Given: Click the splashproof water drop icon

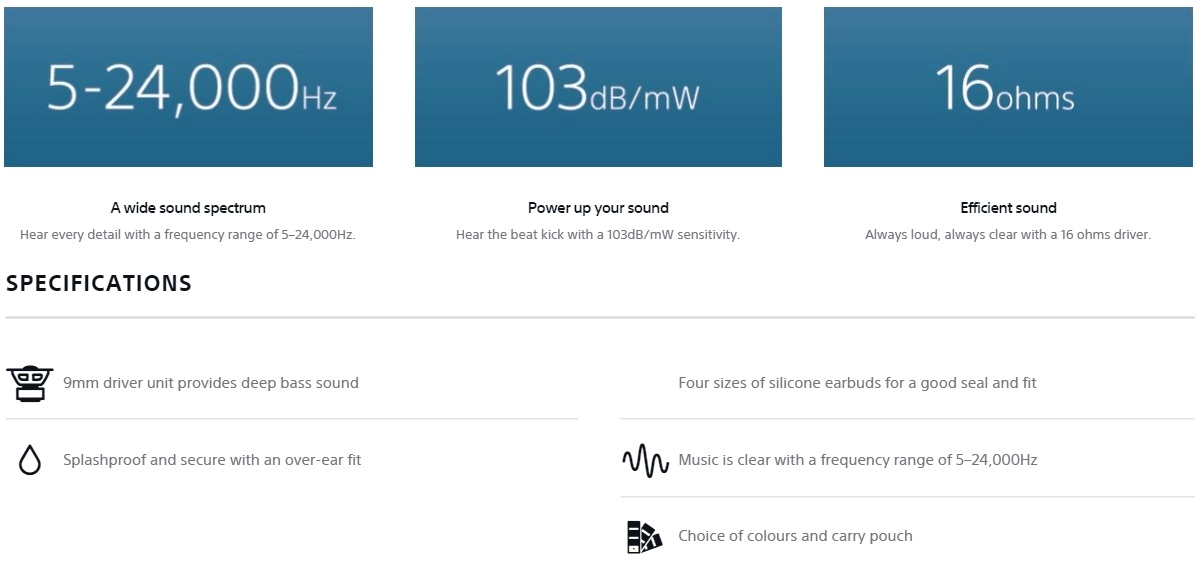Looking at the screenshot, I should (x=29, y=461).
